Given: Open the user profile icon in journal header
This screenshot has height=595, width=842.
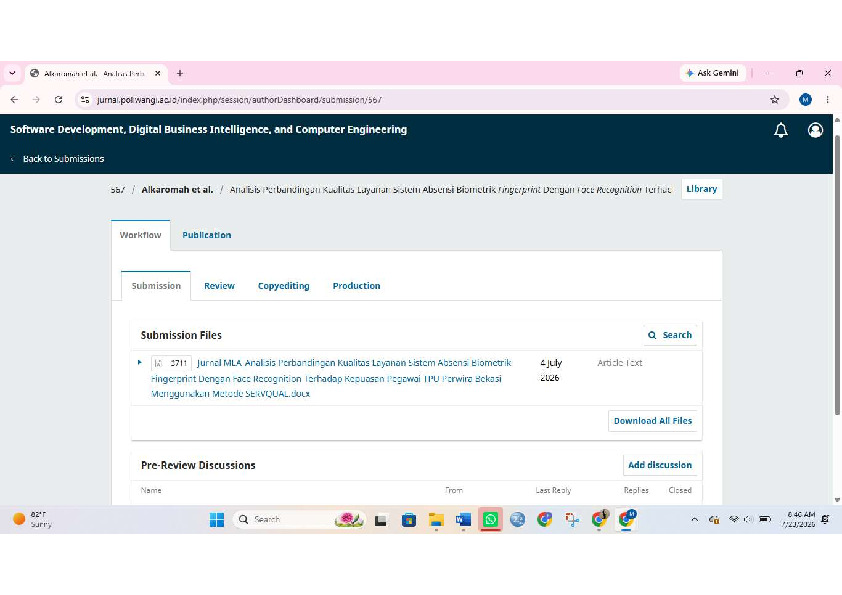Looking at the screenshot, I should pyautogui.click(x=815, y=130).
